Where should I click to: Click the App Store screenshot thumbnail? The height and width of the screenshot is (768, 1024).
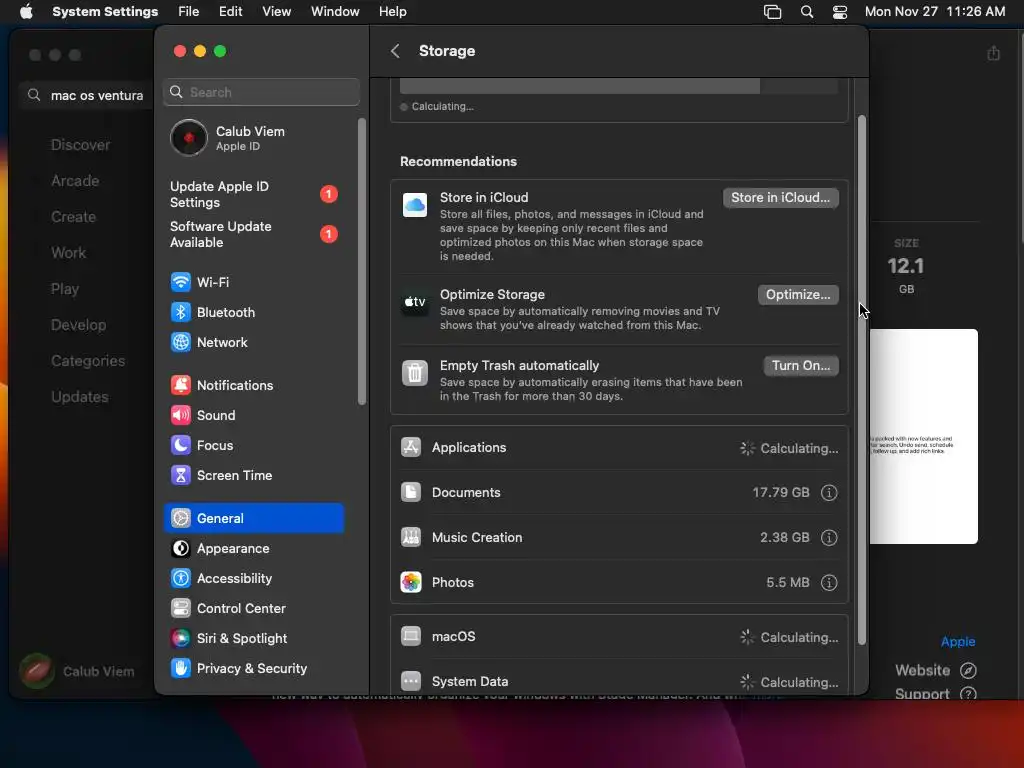[923, 436]
